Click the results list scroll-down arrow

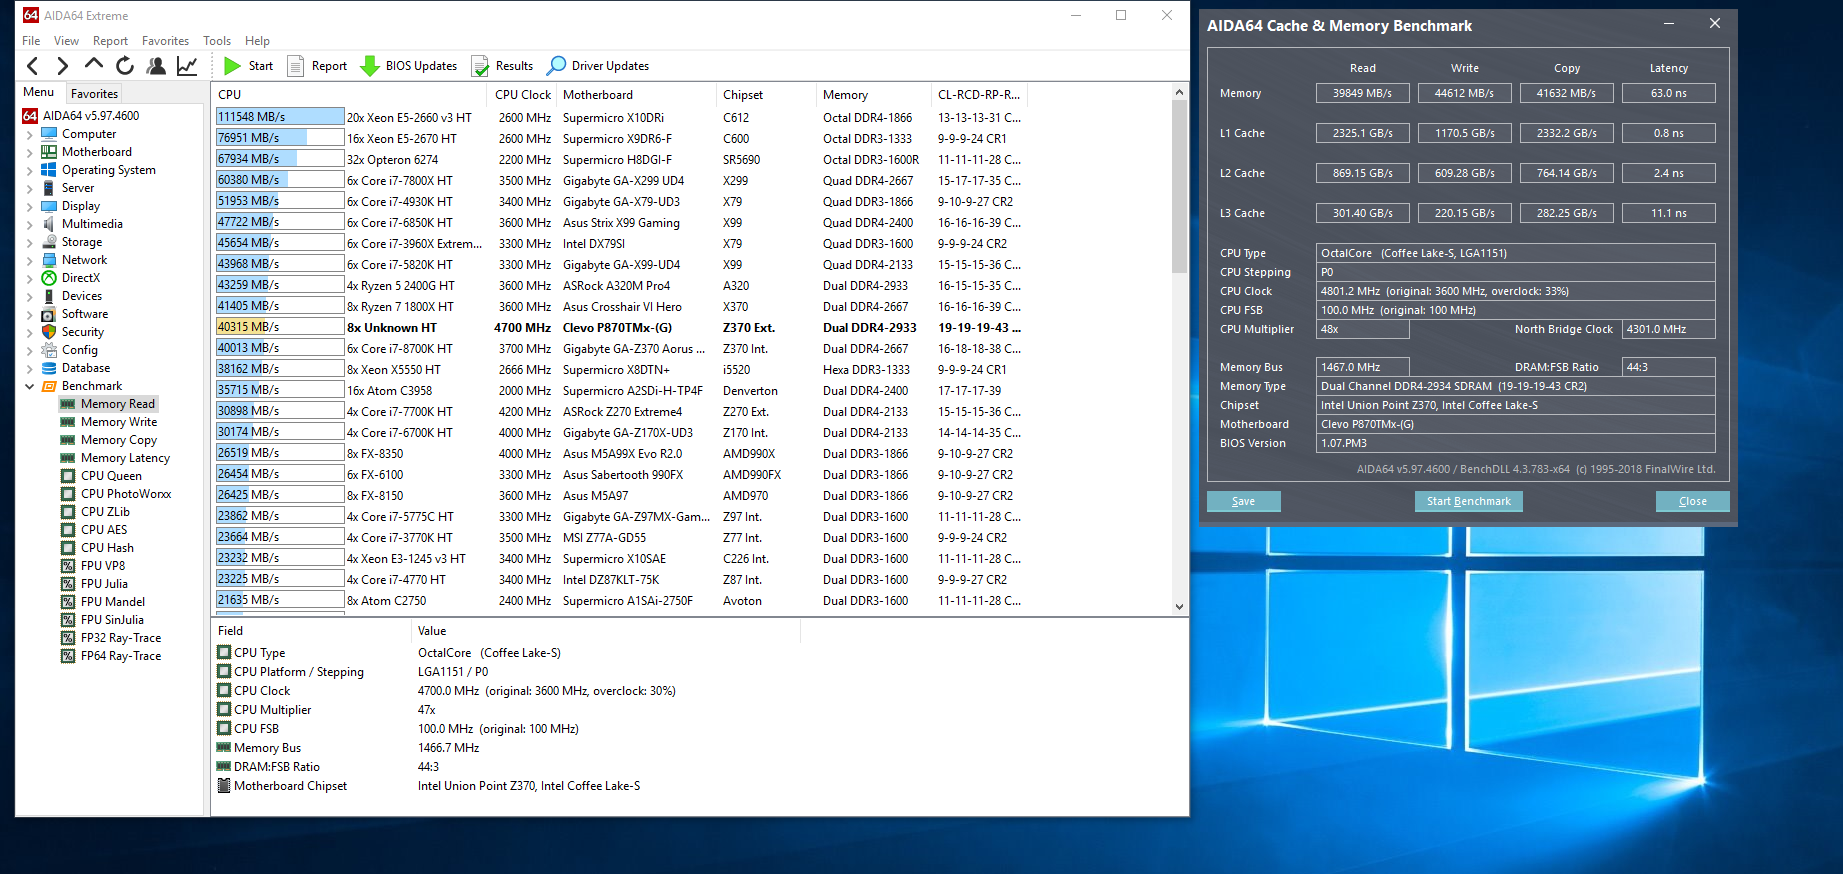coord(1179,607)
